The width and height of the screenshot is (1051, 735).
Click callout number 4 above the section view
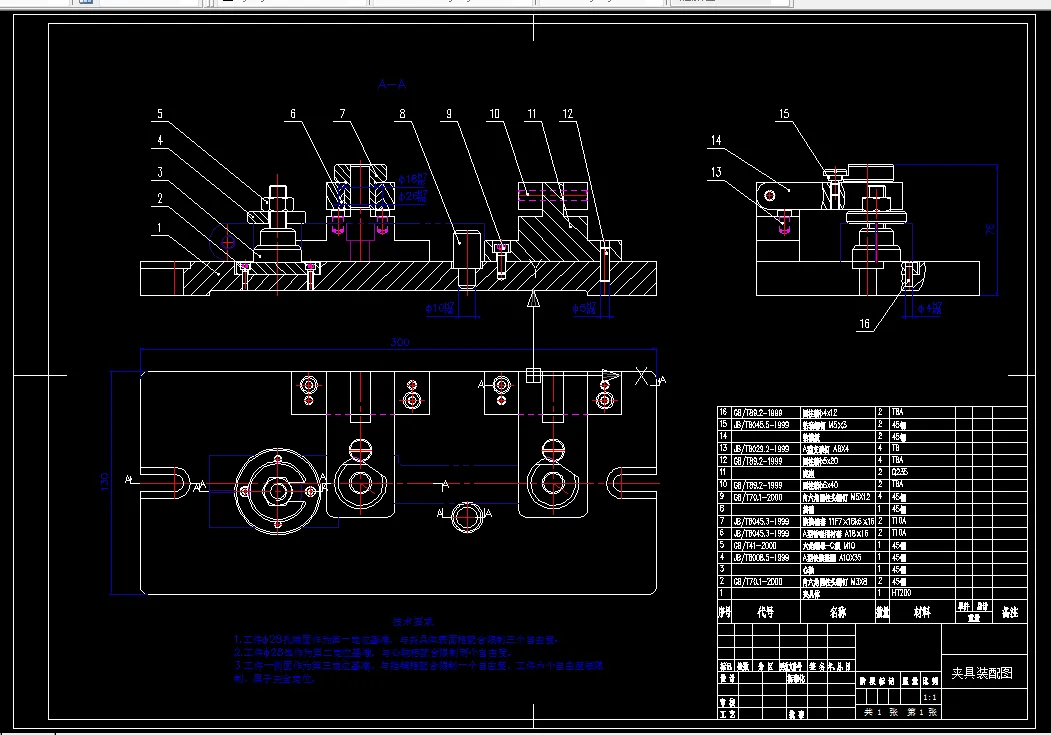(160, 140)
